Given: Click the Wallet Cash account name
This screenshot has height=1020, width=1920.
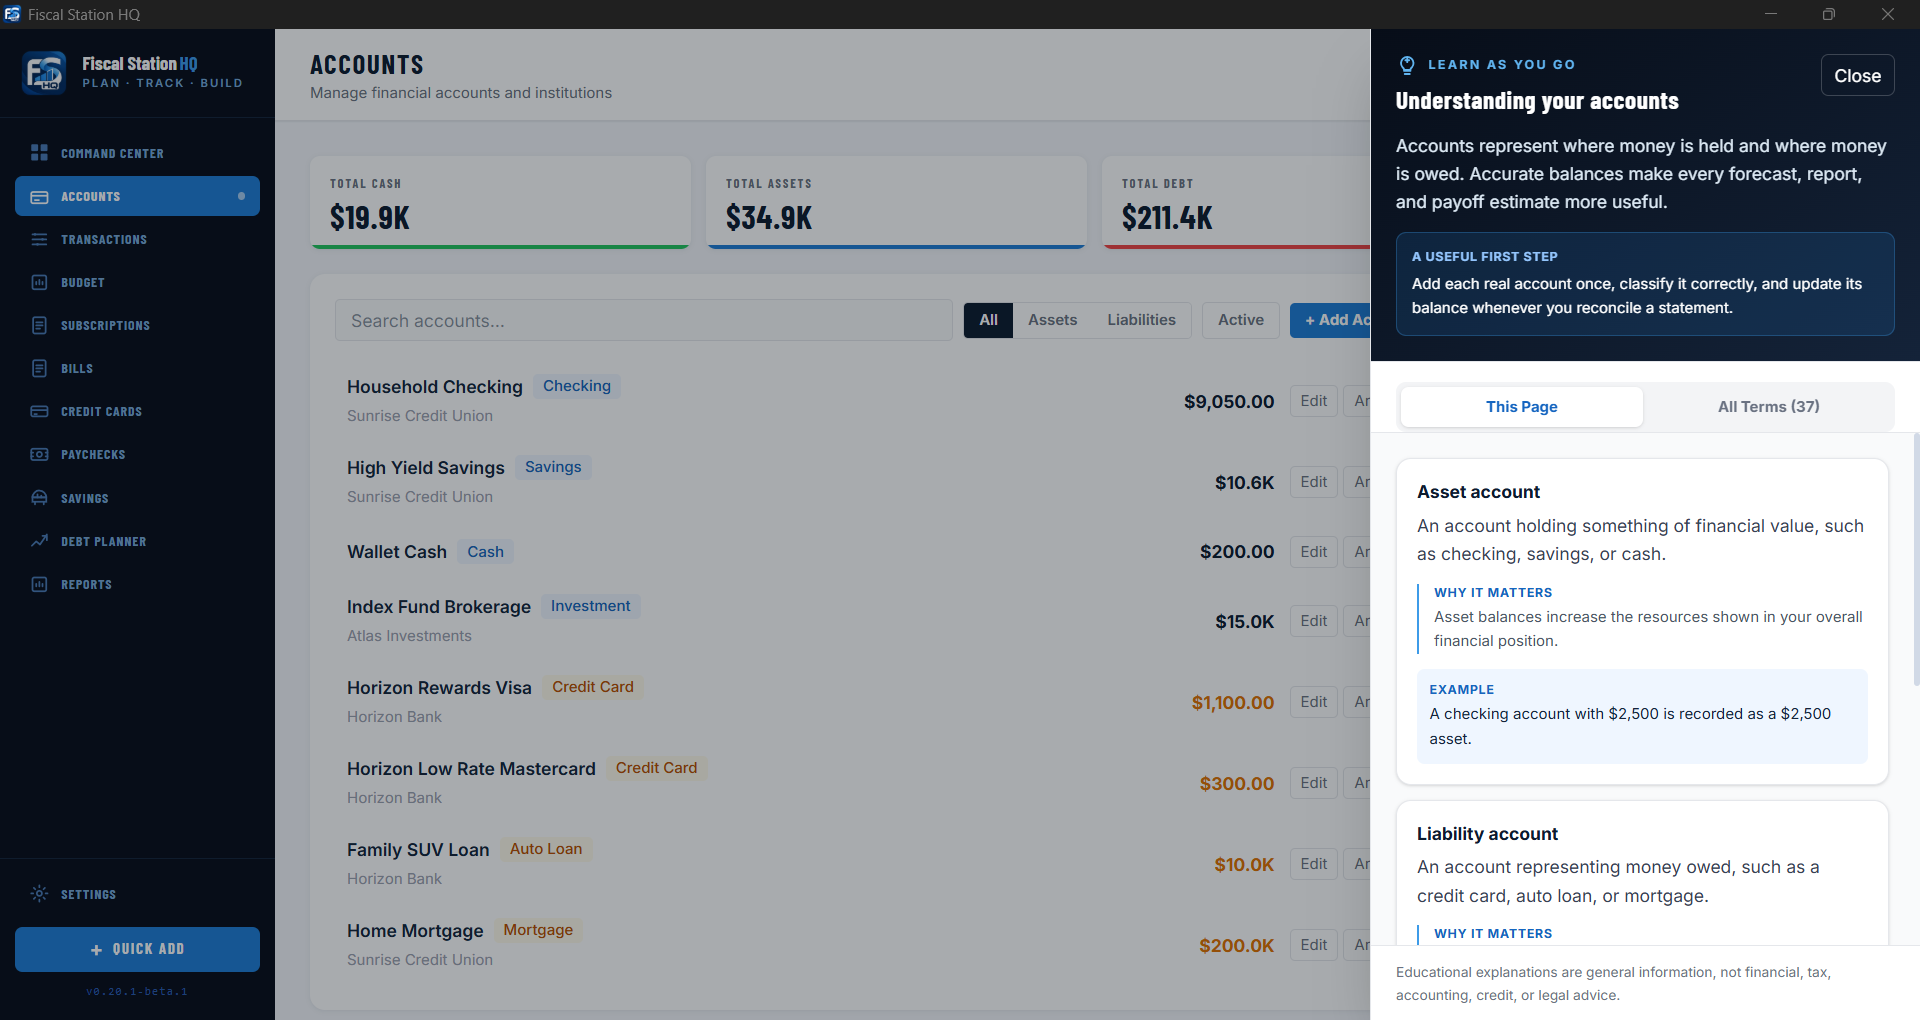Looking at the screenshot, I should point(397,552).
